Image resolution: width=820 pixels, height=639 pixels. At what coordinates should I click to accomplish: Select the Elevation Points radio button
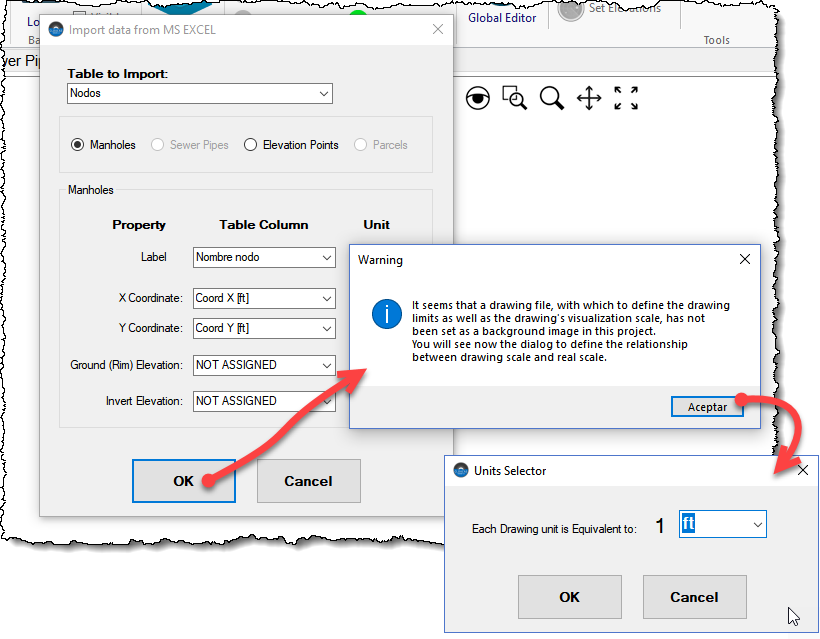[x=251, y=145]
